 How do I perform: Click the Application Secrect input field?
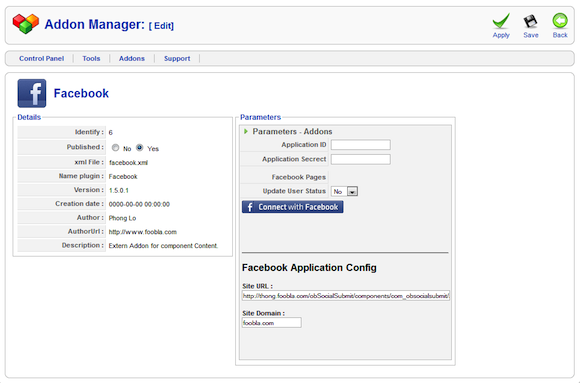click(361, 159)
